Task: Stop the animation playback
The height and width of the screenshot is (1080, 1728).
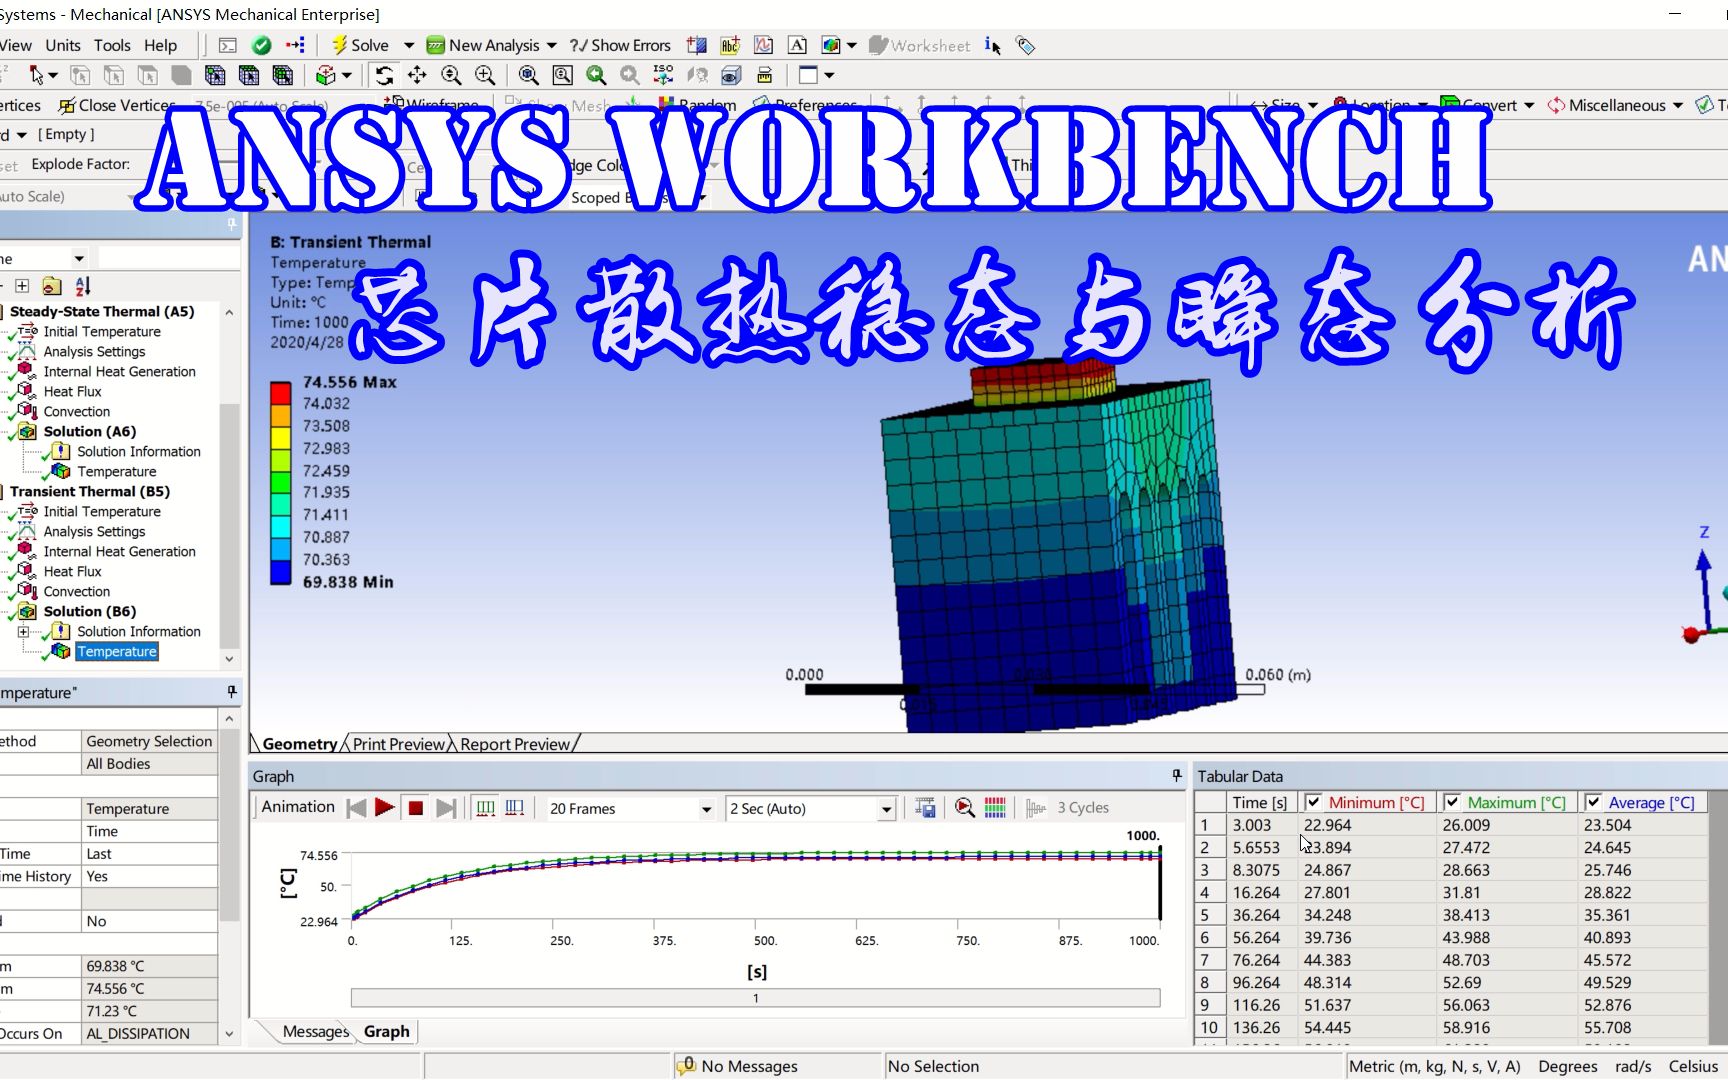Action: point(416,808)
